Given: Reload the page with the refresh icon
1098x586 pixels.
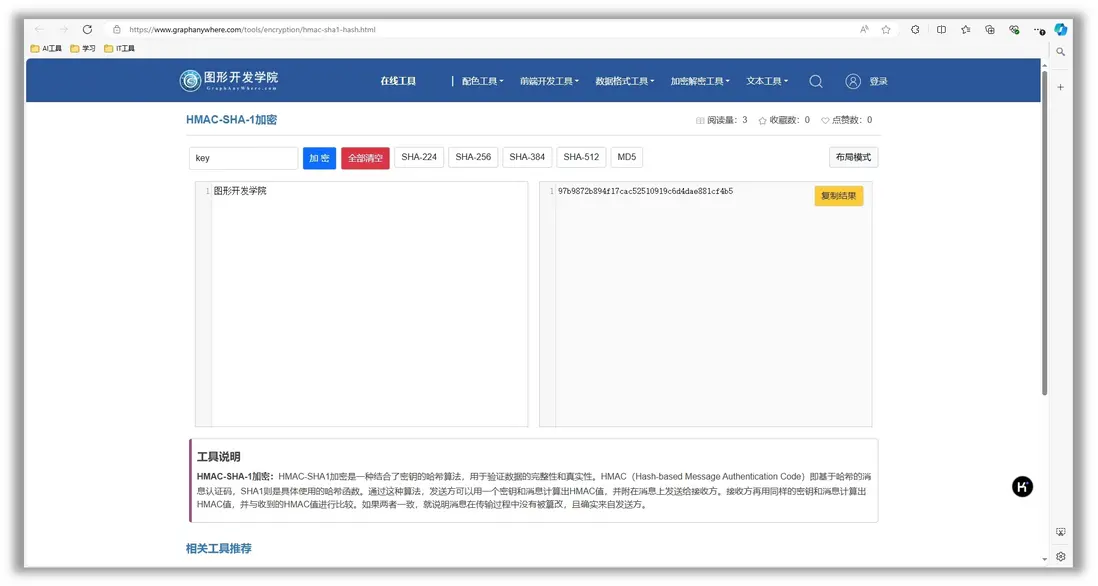Looking at the screenshot, I should [88, 29].
